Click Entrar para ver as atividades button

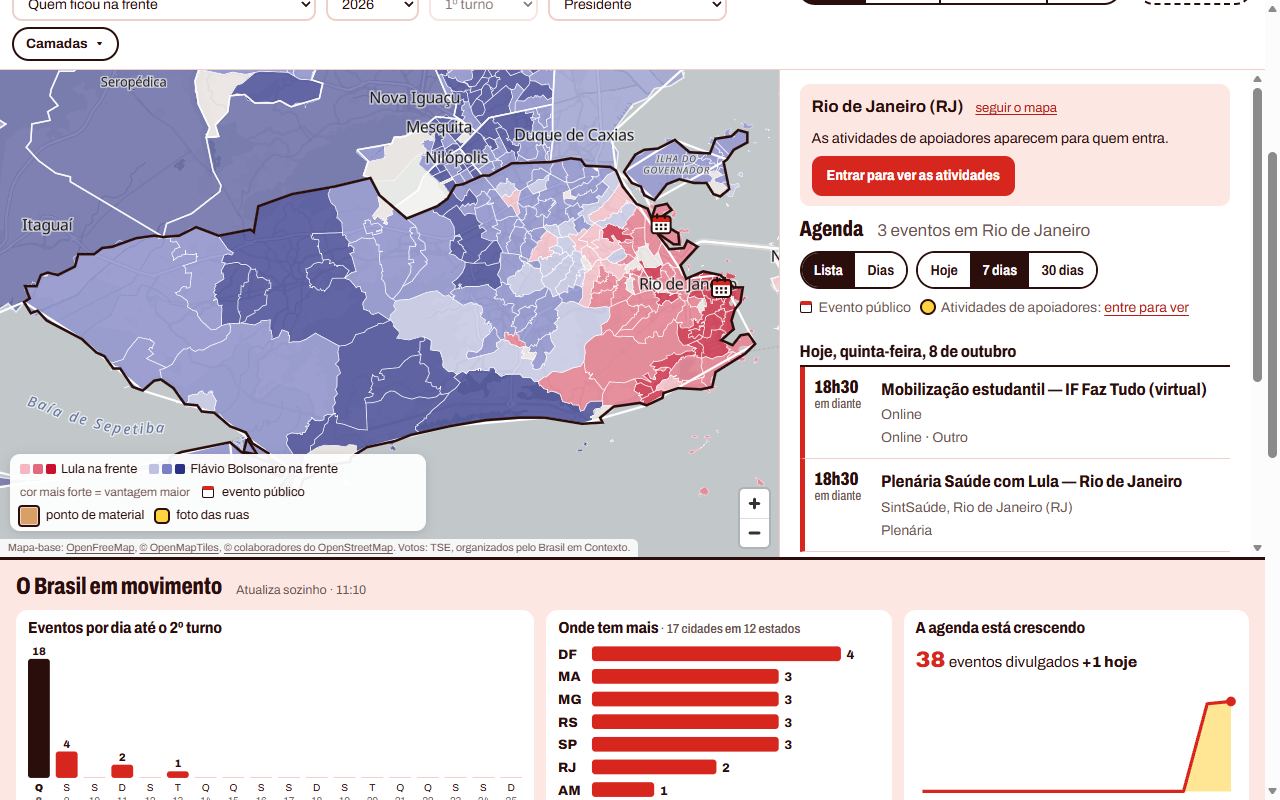(913, 175)
